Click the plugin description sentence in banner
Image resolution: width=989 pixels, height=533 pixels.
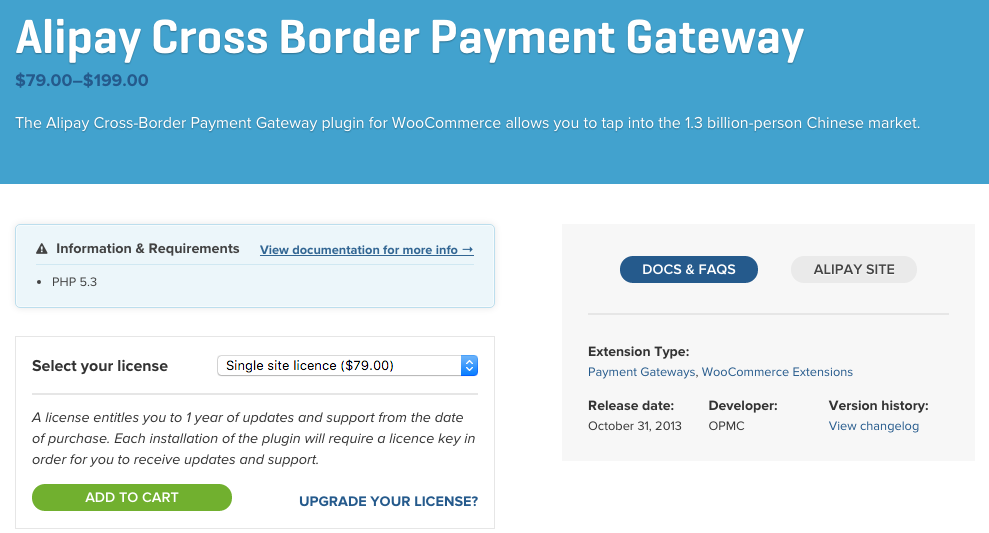[467, 123]
